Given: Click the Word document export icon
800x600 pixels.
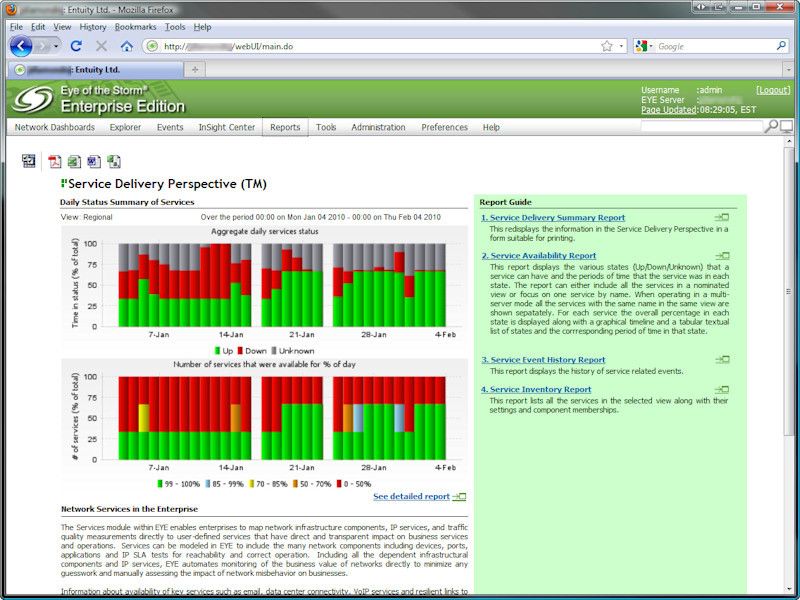Looking at the screenshot, I should (x=94, y=161).
